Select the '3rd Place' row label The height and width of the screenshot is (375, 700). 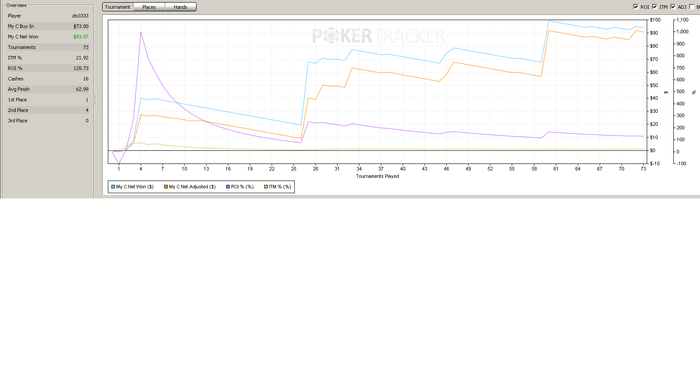click(17, 121)
